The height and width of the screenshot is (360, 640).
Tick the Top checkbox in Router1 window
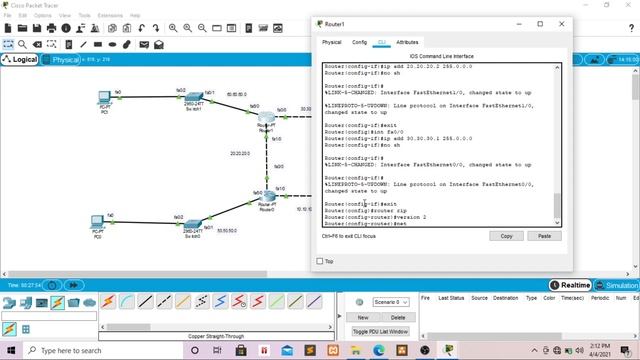(320, 261)
